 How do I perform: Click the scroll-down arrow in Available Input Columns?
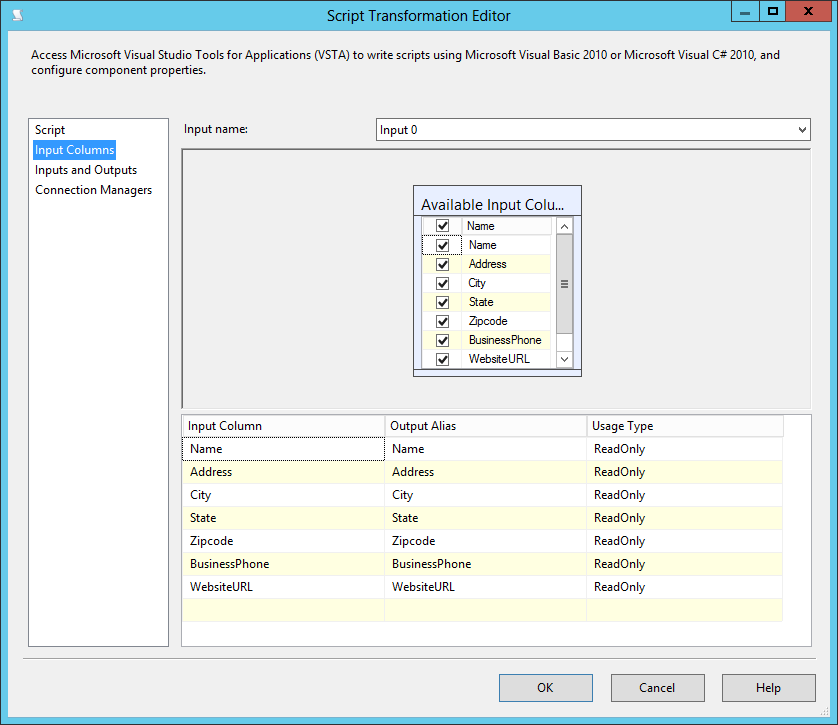[564, 358]
